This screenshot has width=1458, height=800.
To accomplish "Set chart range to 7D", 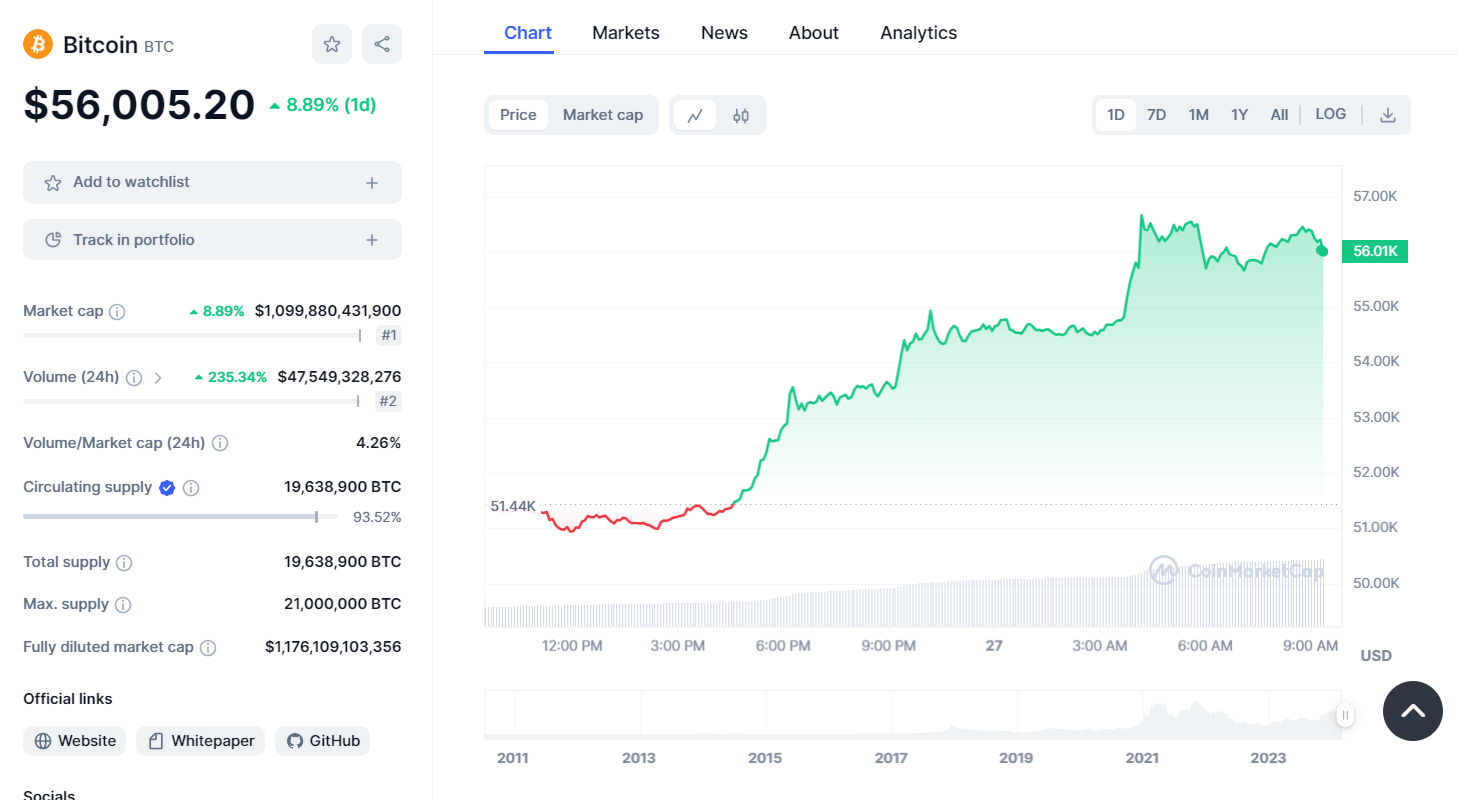I will pos(1157,115).
